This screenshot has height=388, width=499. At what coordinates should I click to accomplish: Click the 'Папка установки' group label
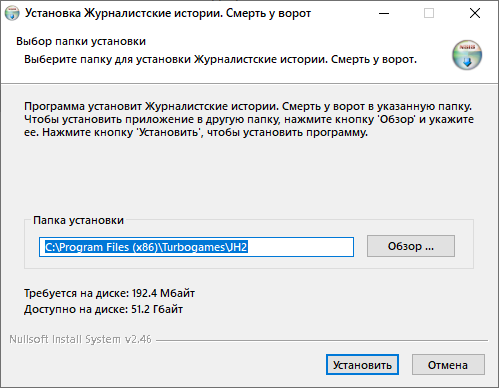[x=78, y=220]
